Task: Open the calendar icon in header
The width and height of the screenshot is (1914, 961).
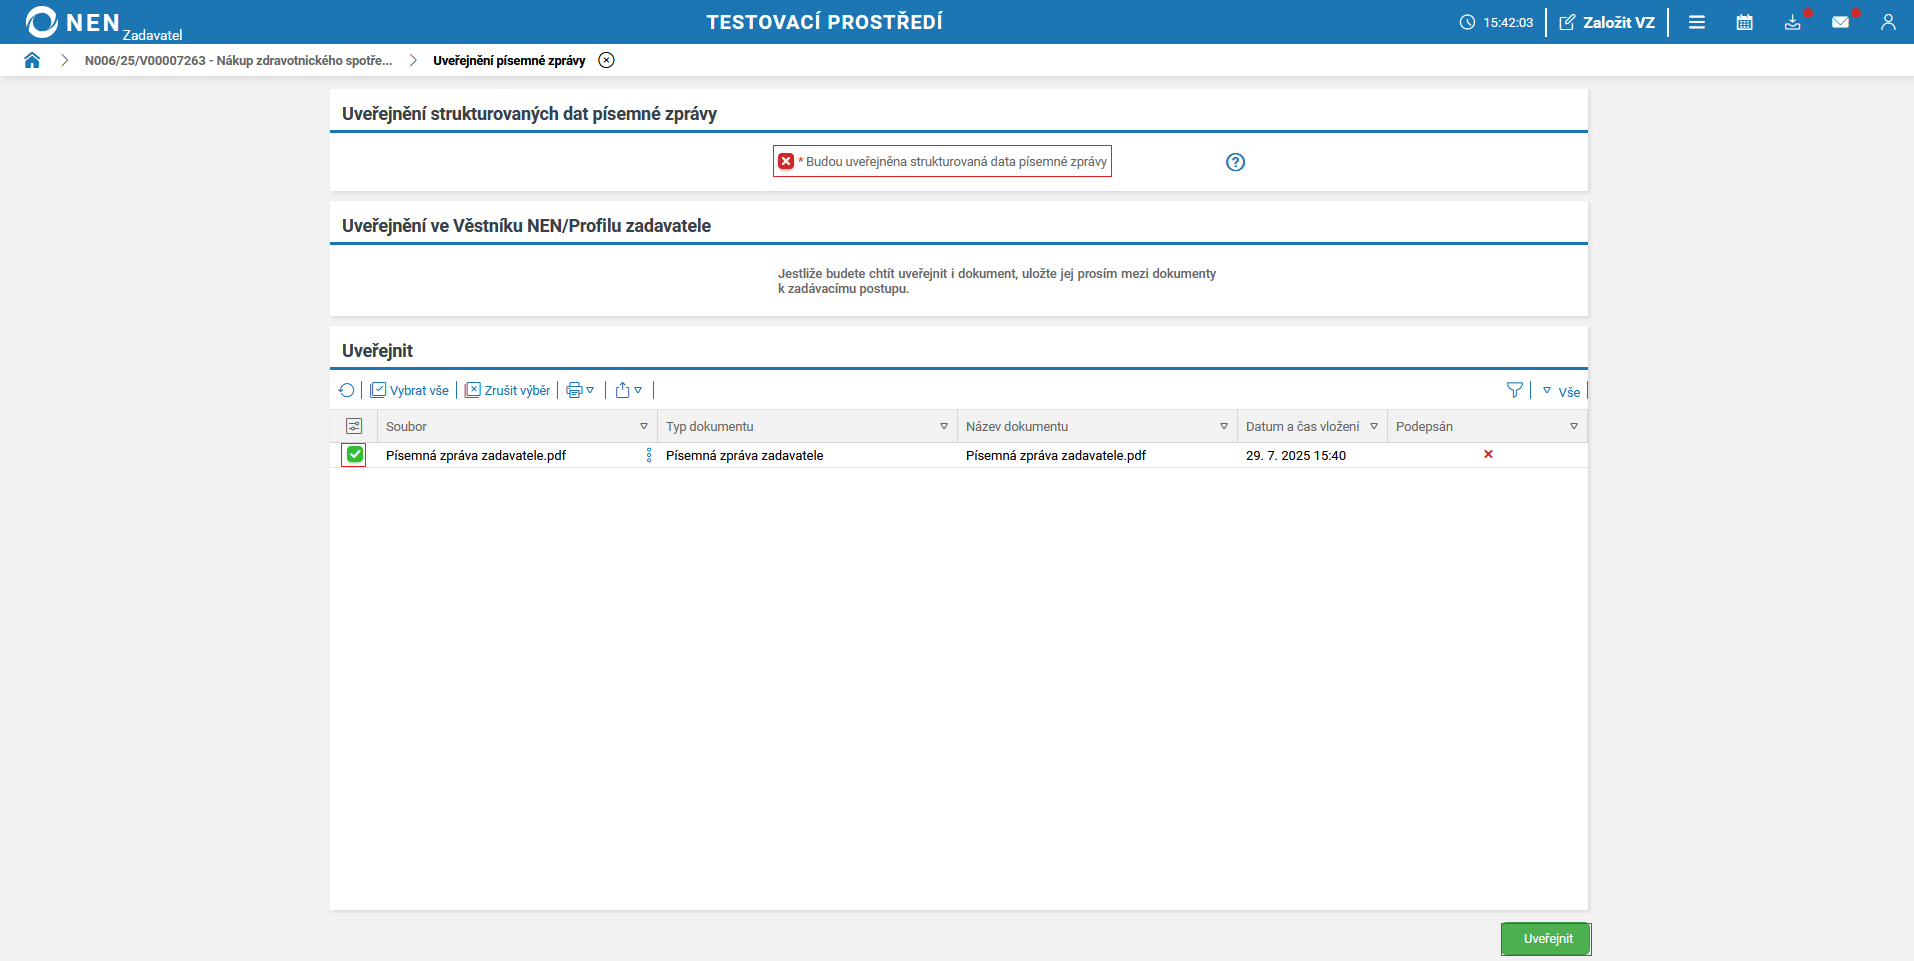Action: (x=1746, y=22)
